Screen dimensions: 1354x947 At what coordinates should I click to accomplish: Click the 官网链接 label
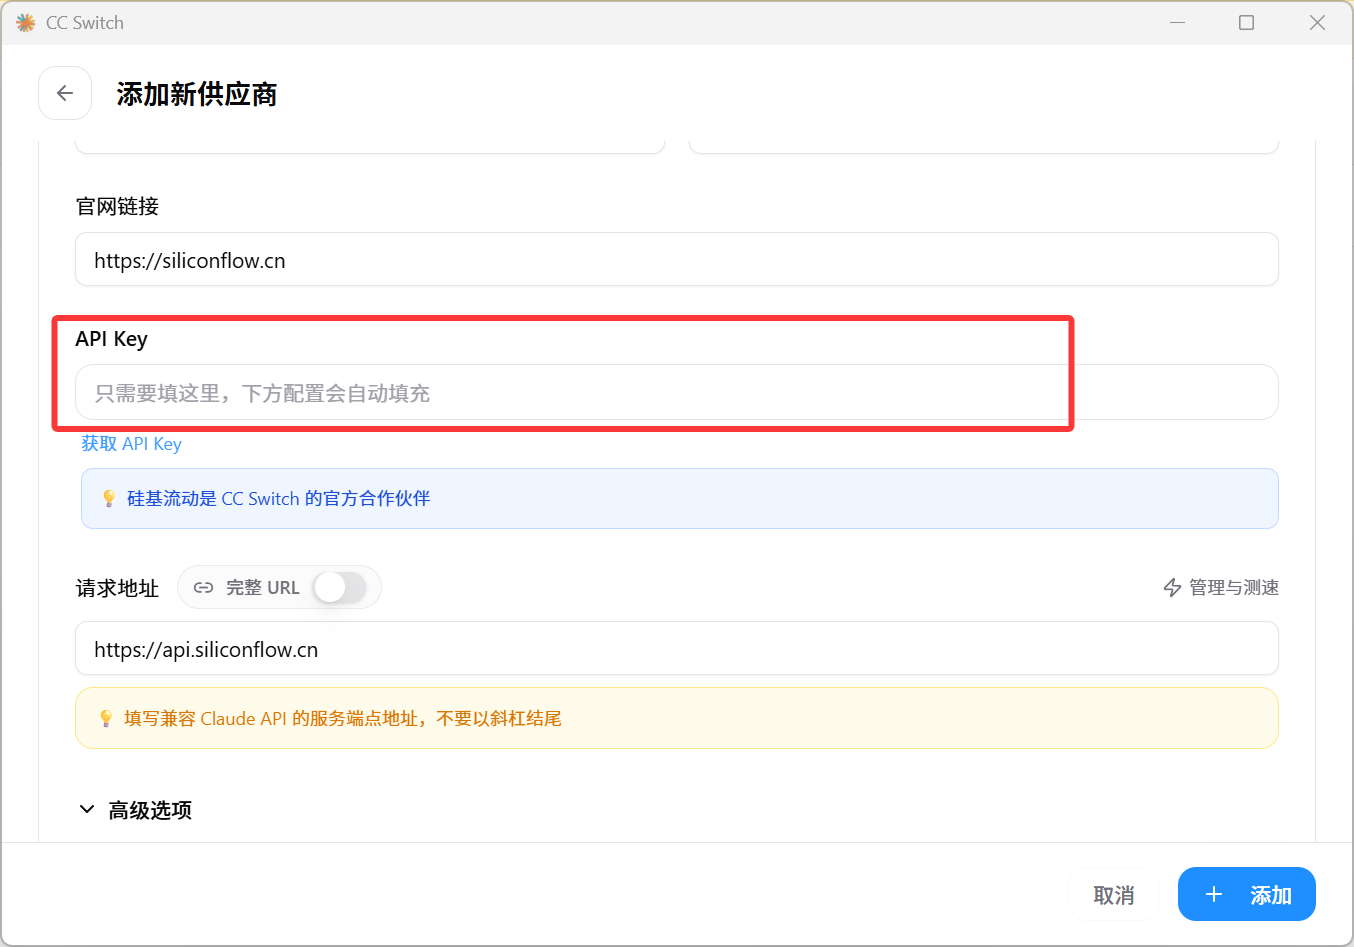click(x=117, y=206)
